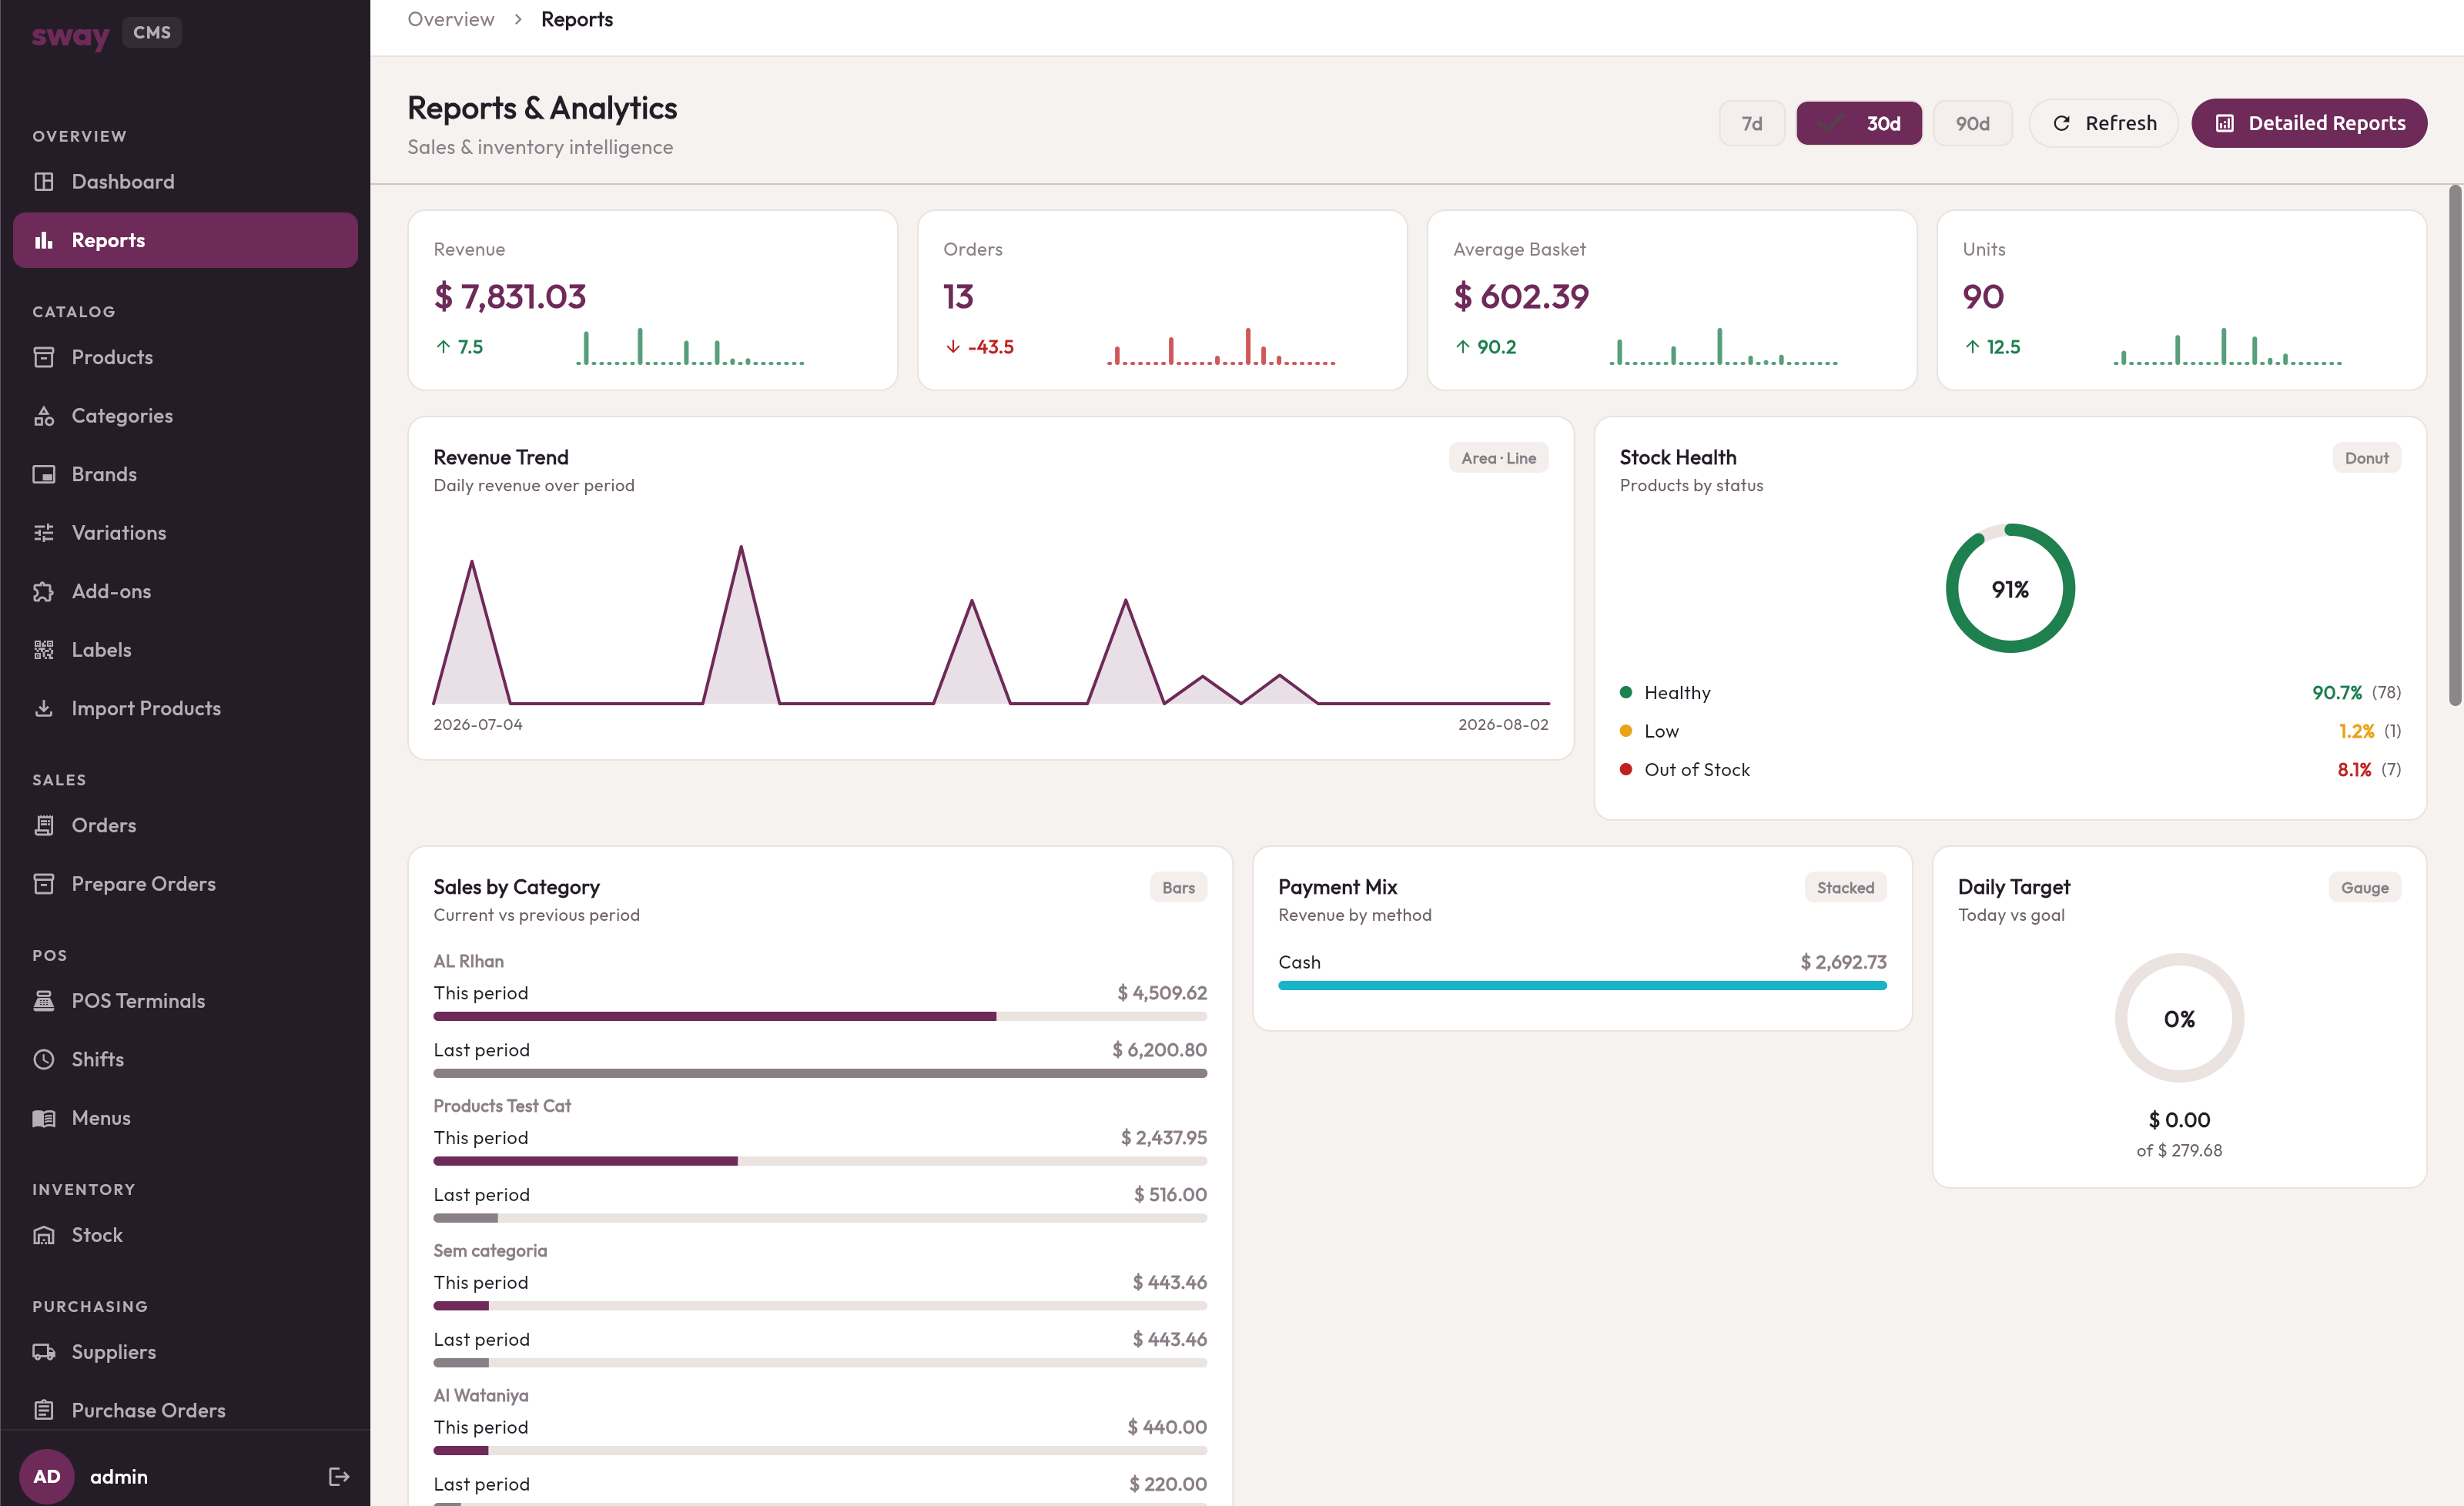Click the Add-ons puzzle piece icon
This screenshot has height=1506, width=2464.
point(44,591)
